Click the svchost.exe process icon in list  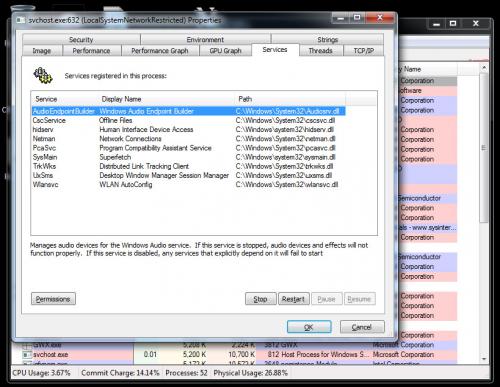click(x=27, y=355)
